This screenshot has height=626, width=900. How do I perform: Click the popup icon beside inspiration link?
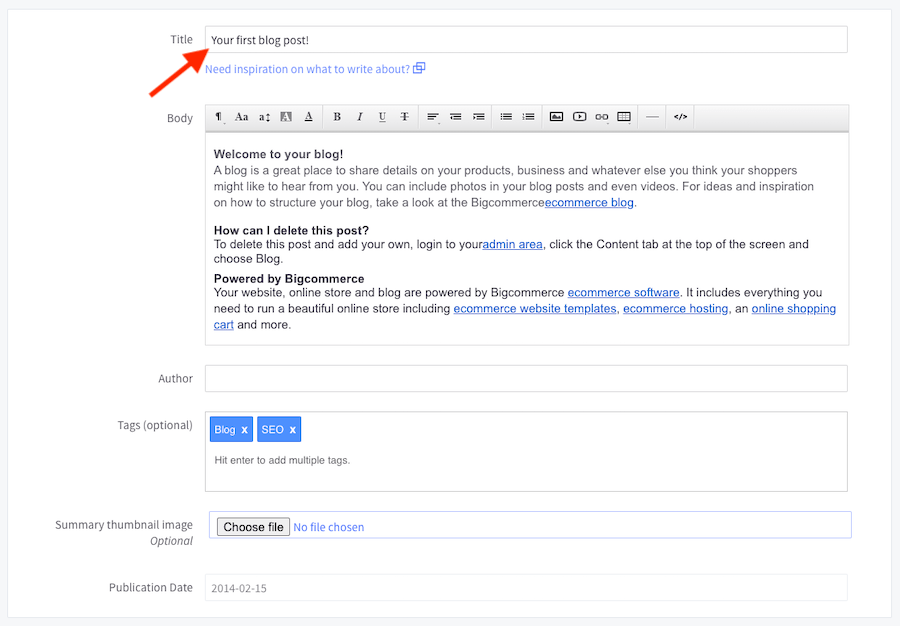coord(420,68)
